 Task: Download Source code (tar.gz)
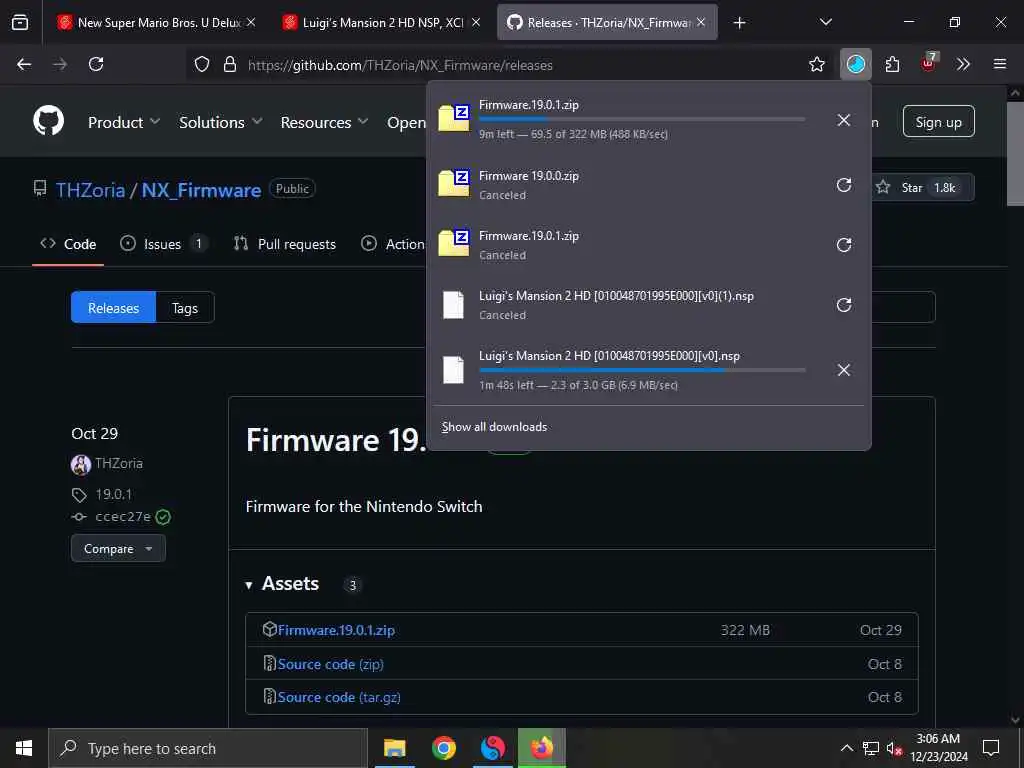339,697
